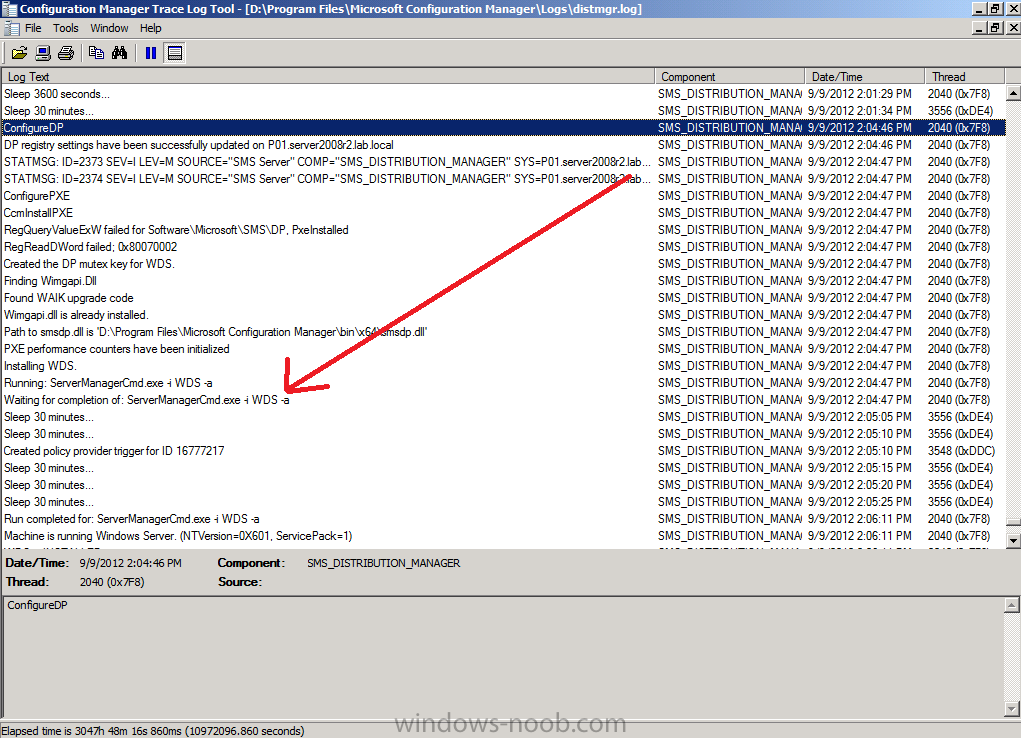
Task: Click the elapsed time status bar text
Action: coord(152,731)
